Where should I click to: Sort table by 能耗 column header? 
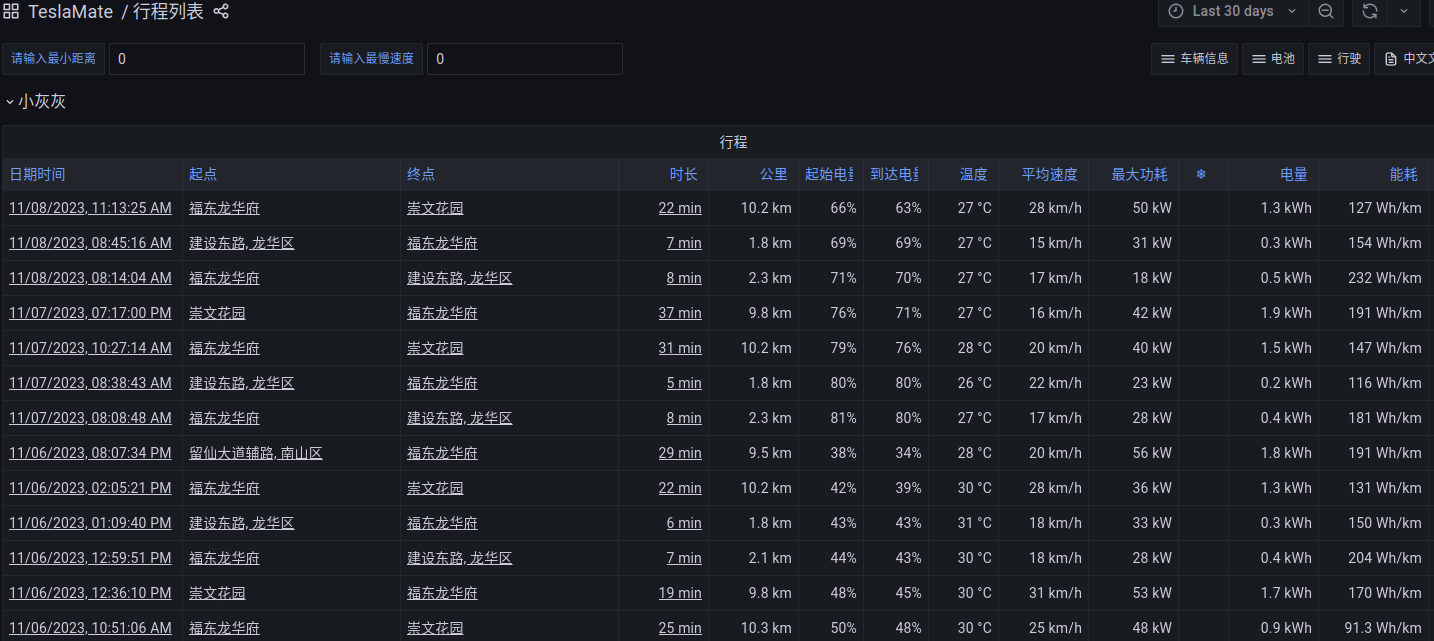click(1403, 174)
